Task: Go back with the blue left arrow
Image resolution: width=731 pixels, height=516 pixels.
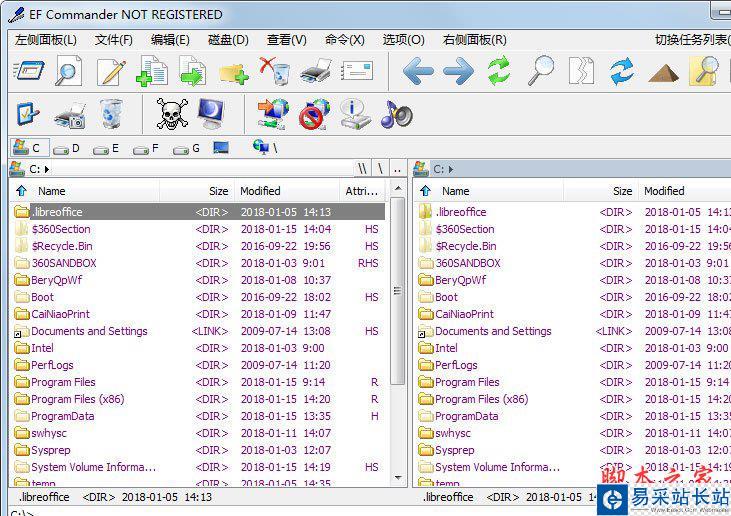Action: tap(418, 71)
